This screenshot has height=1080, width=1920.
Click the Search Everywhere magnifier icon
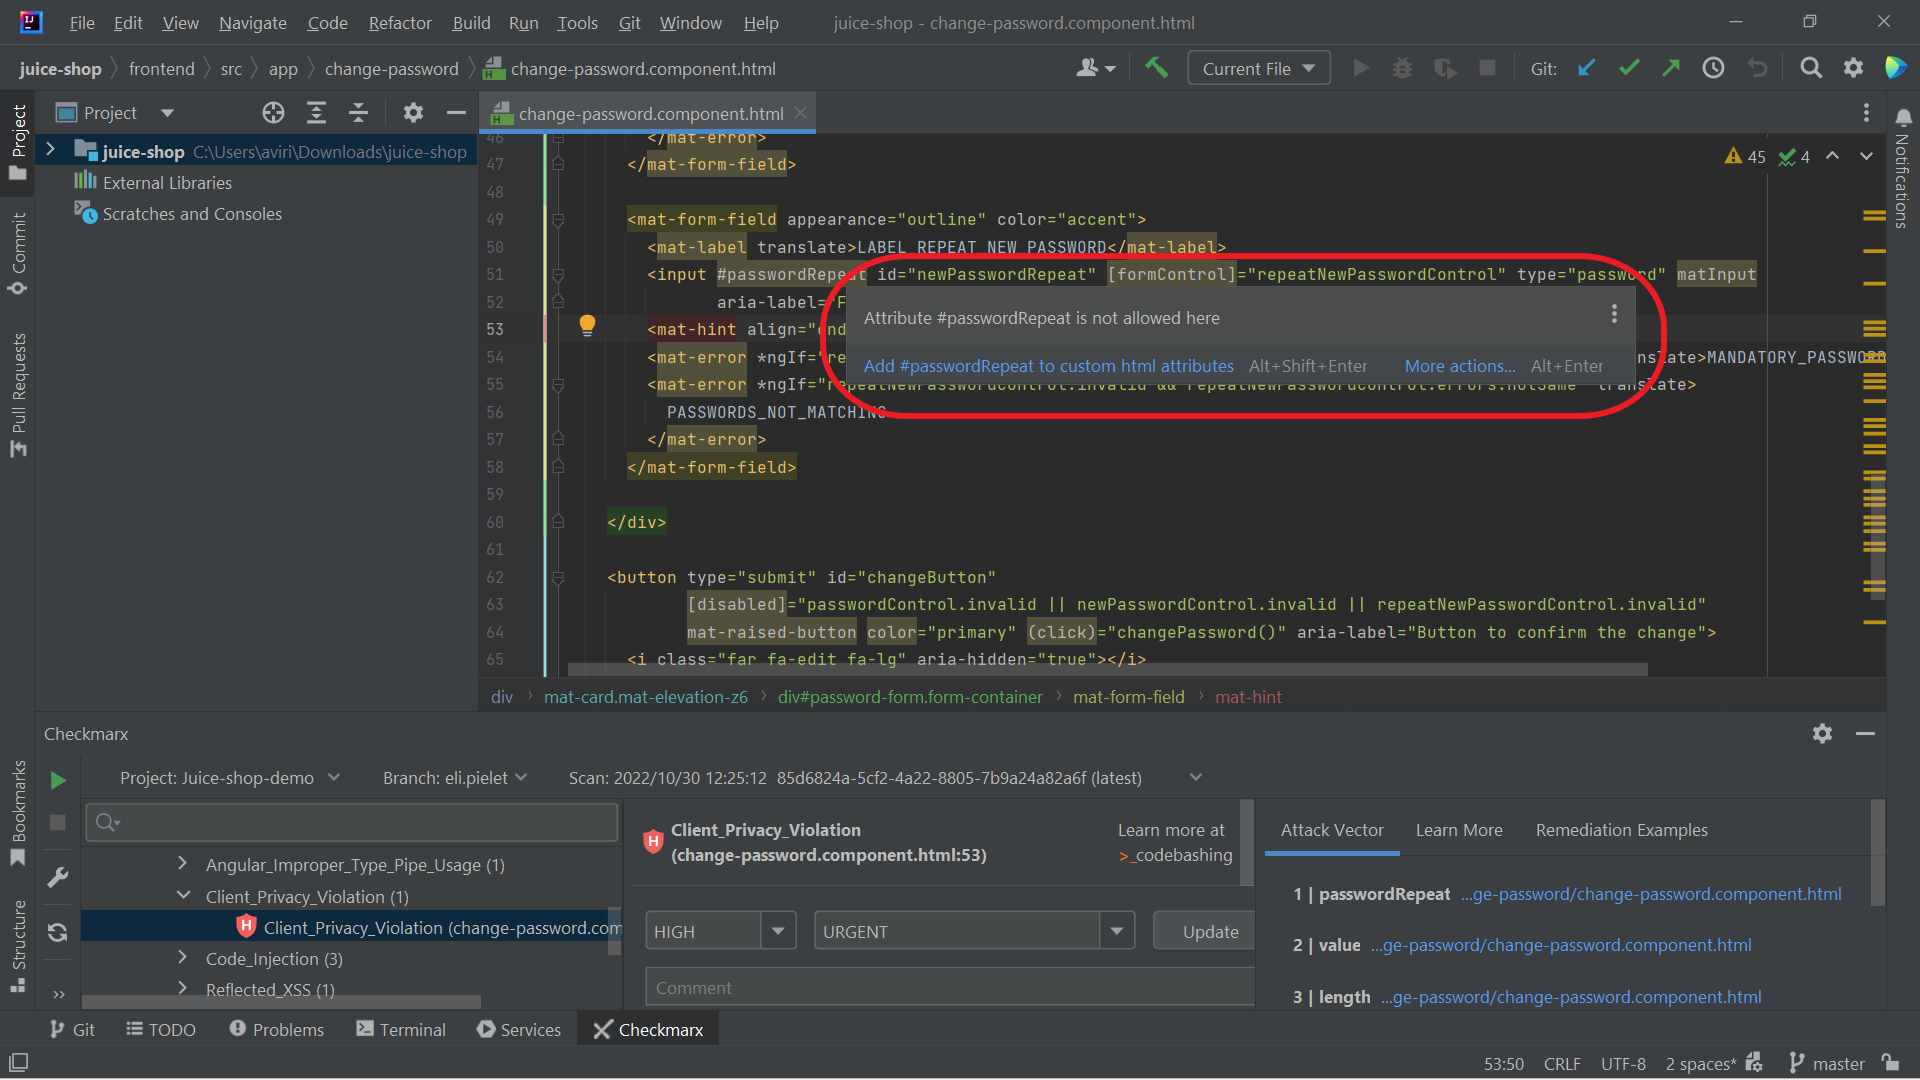(1810, 68)
